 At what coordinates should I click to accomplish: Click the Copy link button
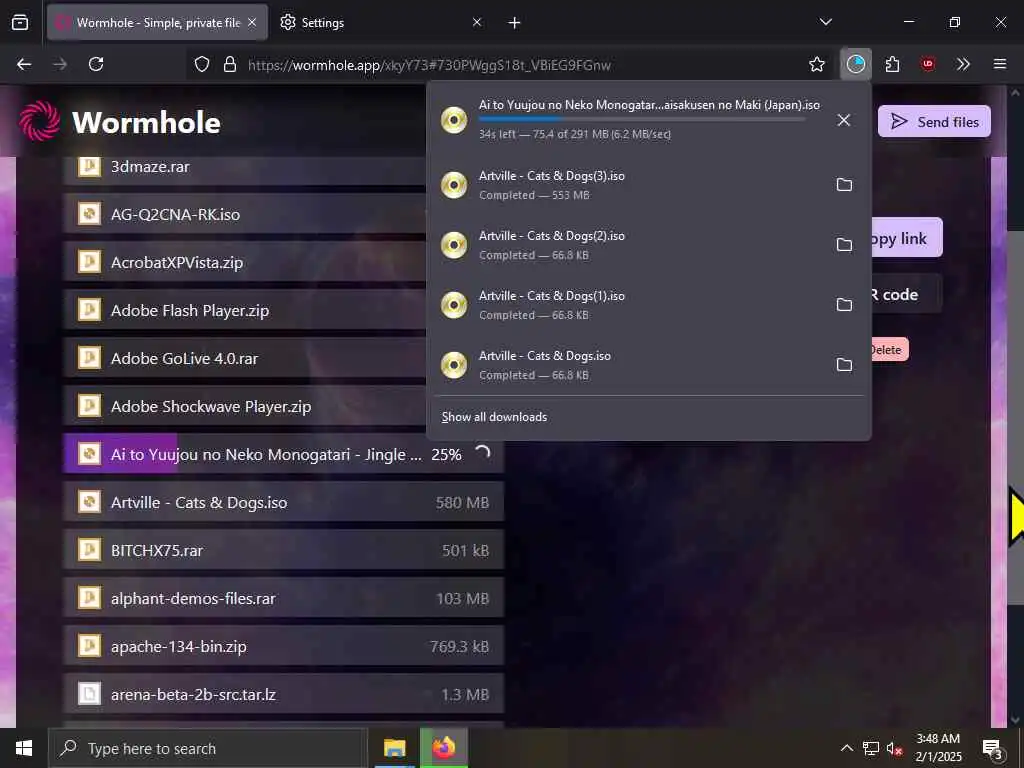tap(907, 238)
